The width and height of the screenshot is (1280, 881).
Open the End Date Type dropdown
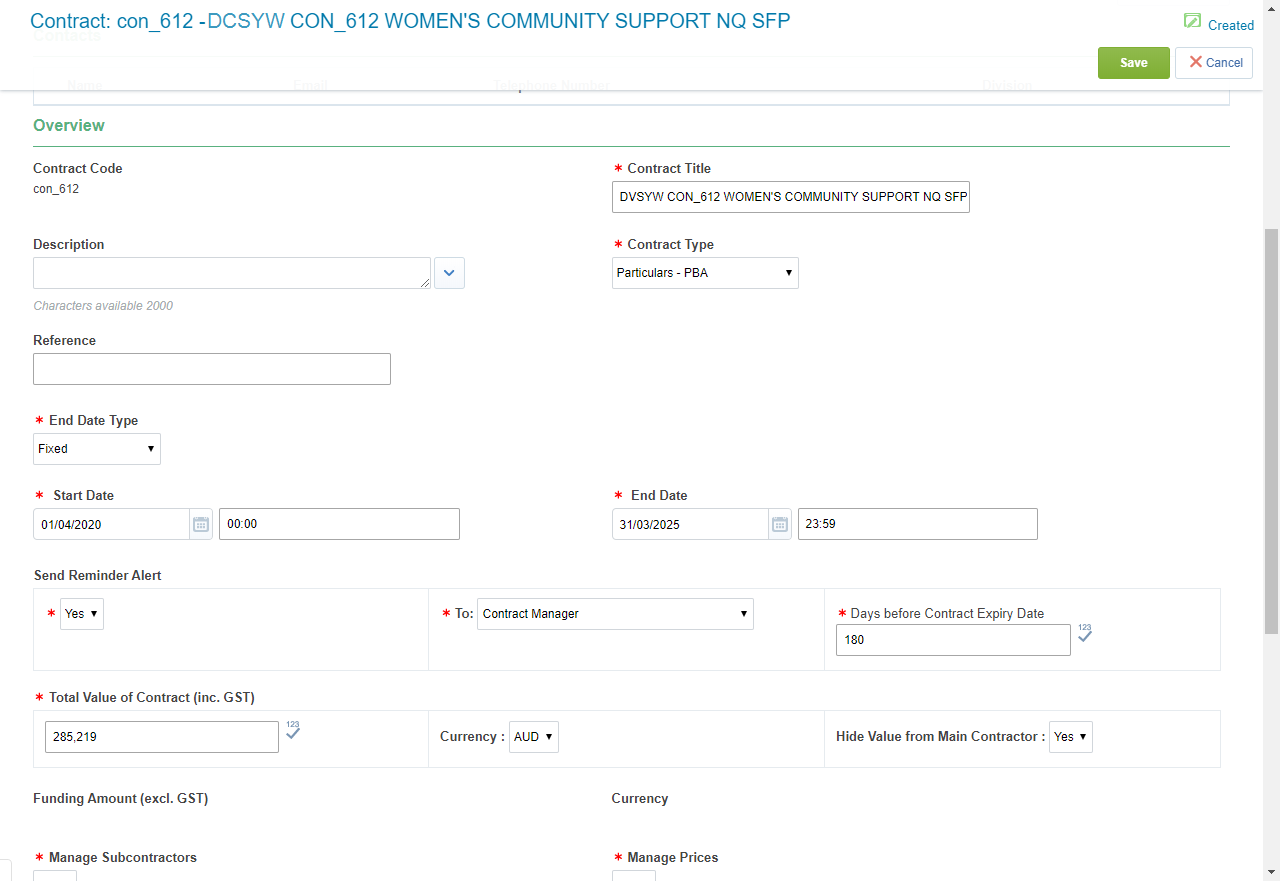pos(97,449)
